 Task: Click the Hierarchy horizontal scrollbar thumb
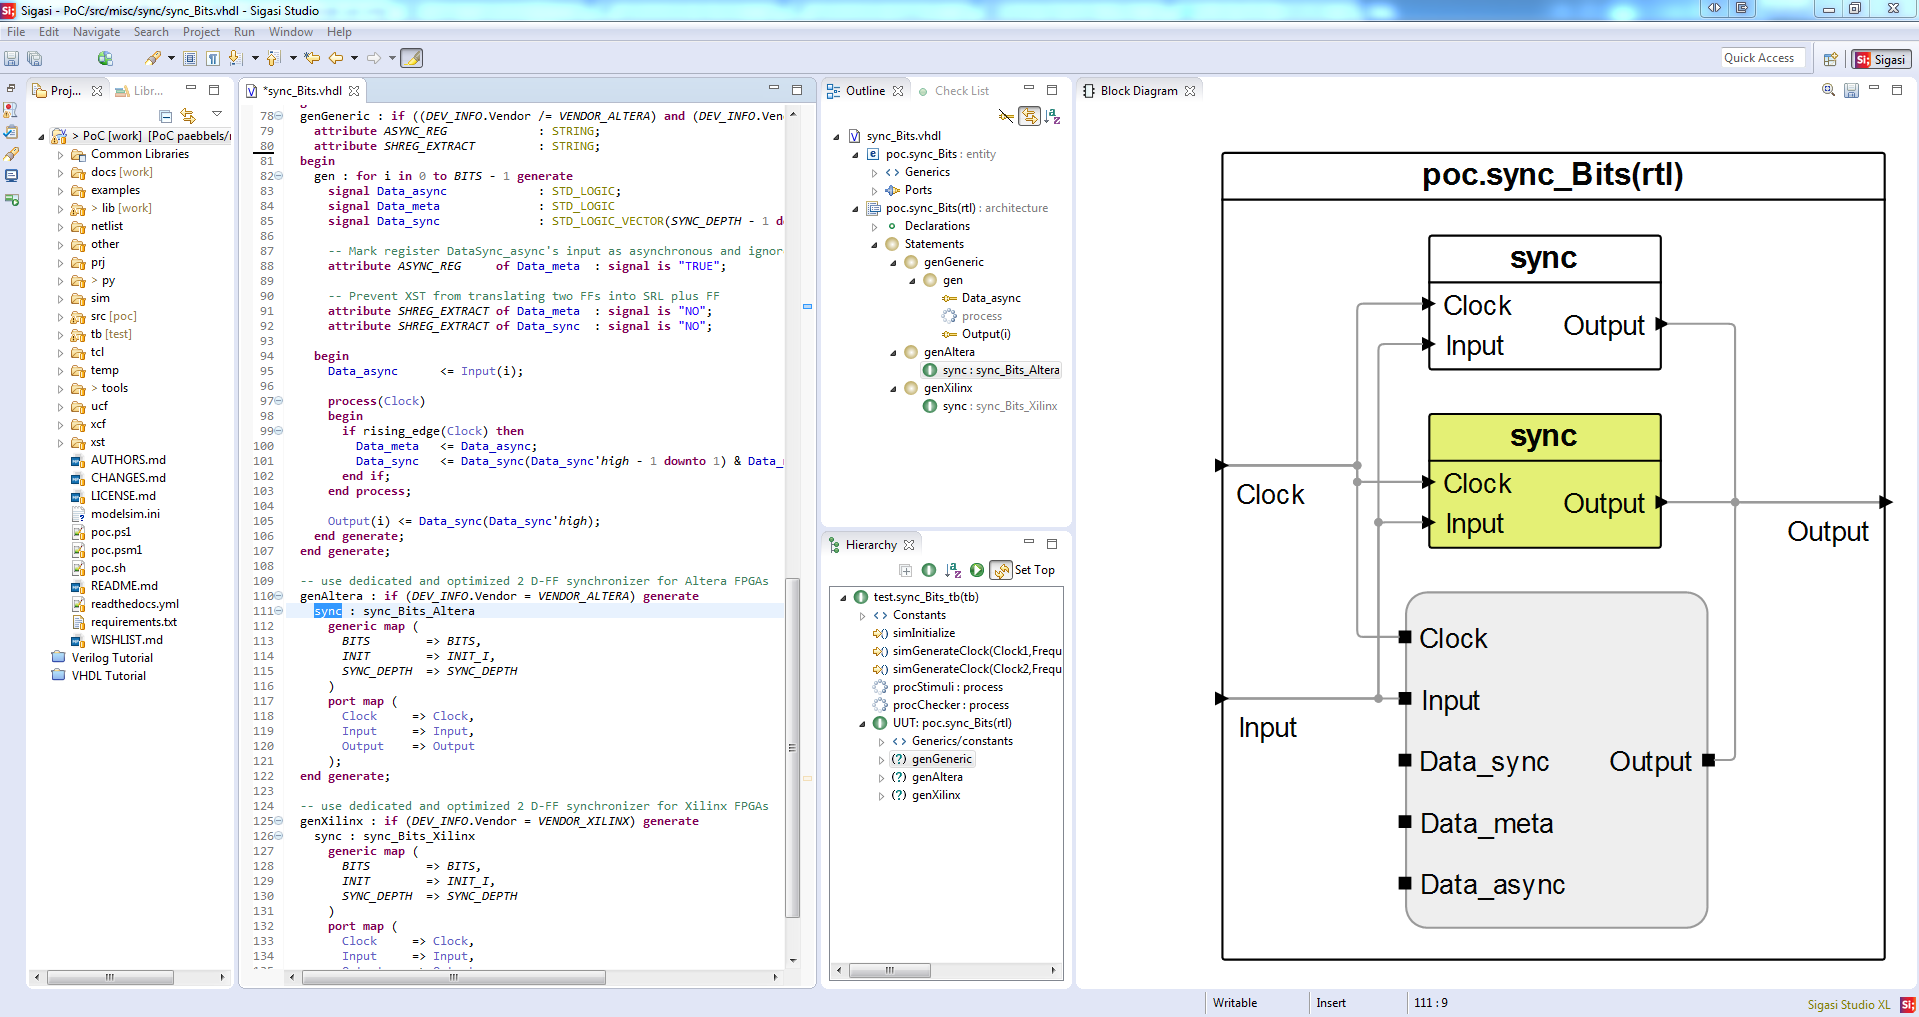coord(890,970)
